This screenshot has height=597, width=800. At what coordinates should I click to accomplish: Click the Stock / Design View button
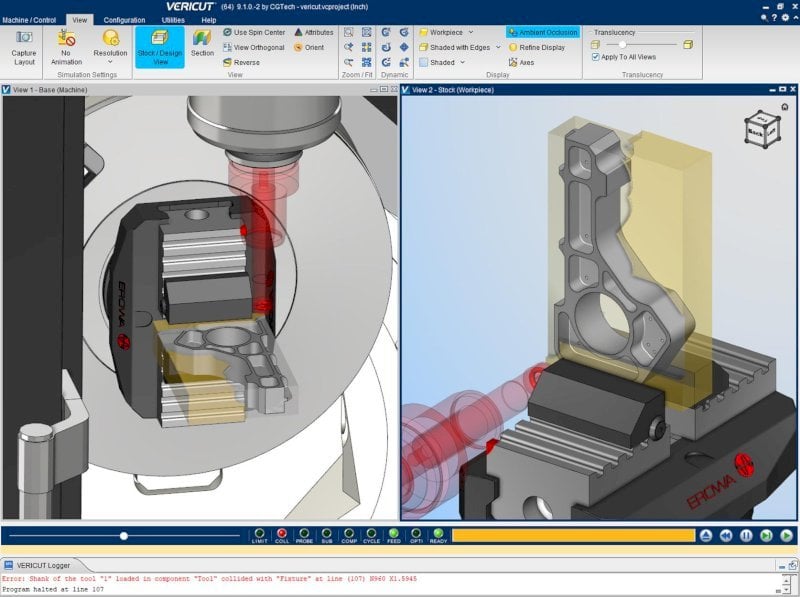click(x=160, y=47)
